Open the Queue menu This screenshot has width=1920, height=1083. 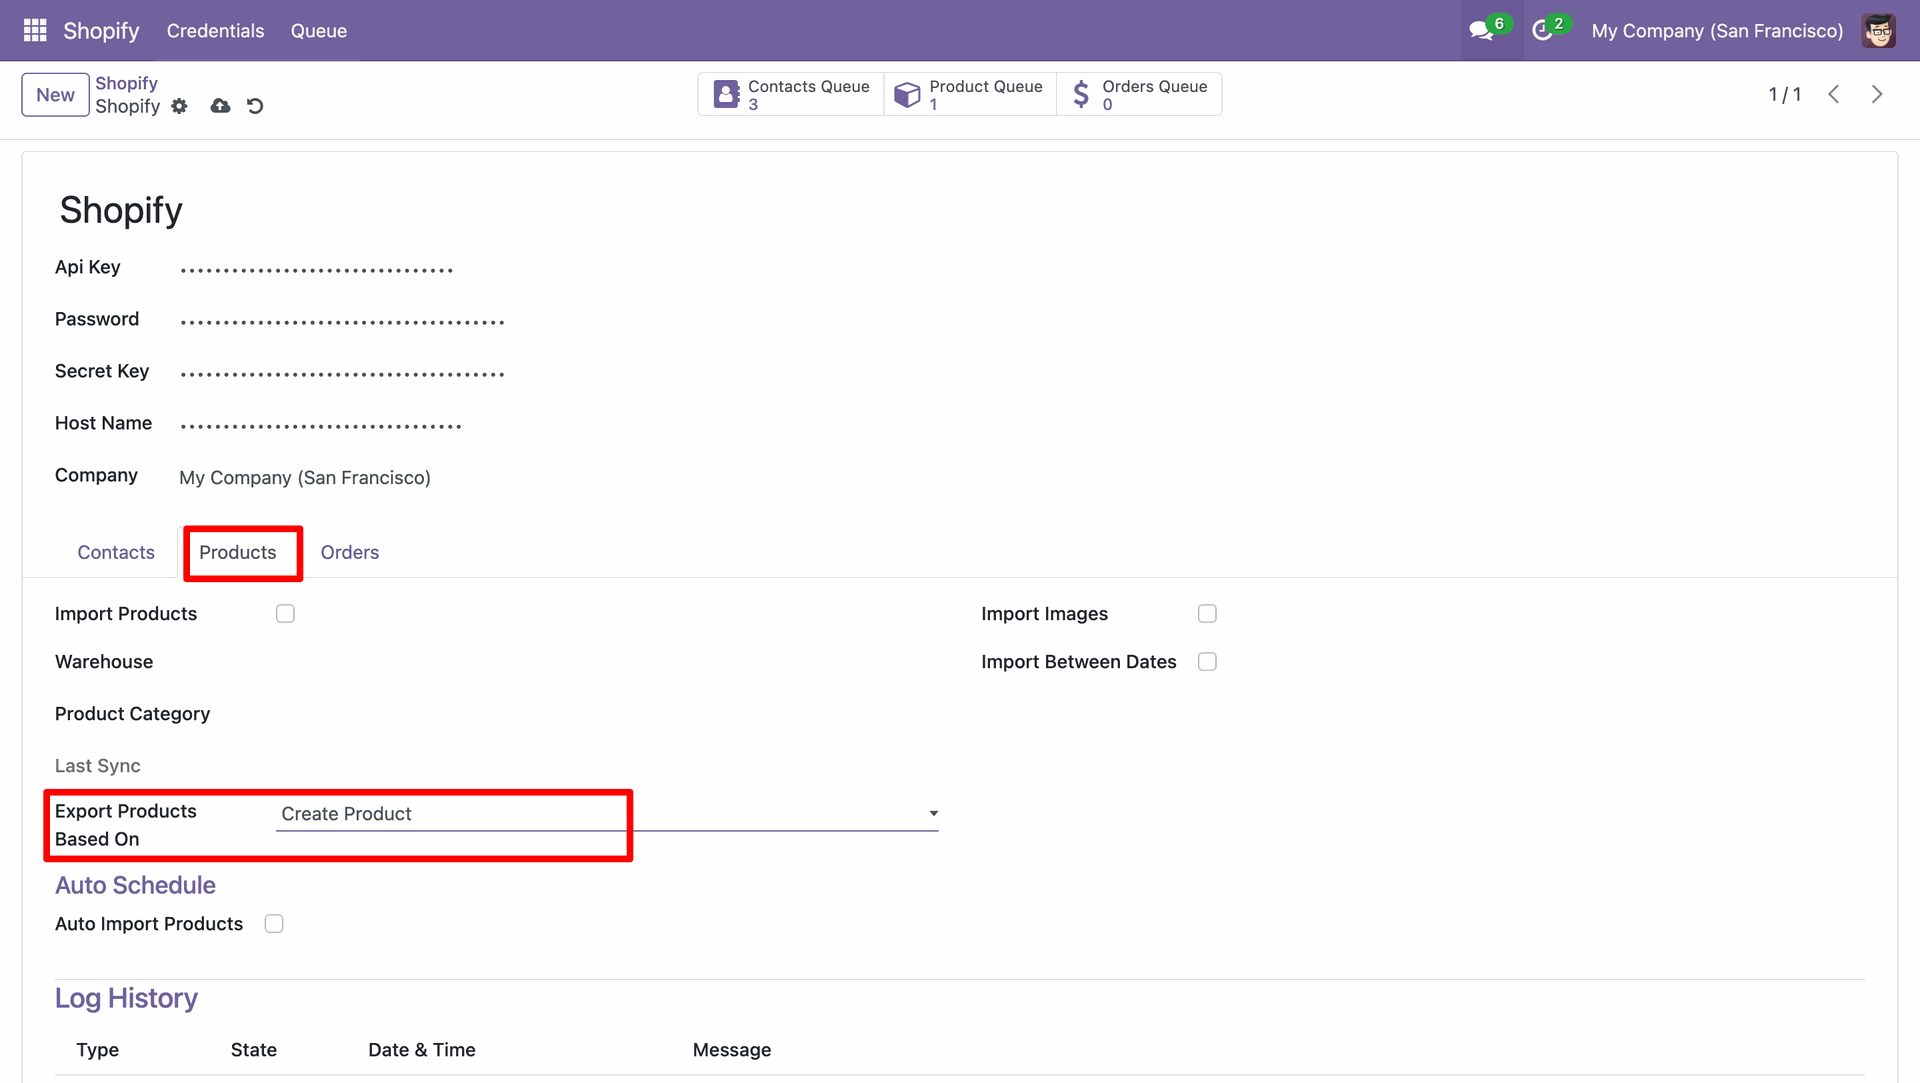[x=318, y=31]
